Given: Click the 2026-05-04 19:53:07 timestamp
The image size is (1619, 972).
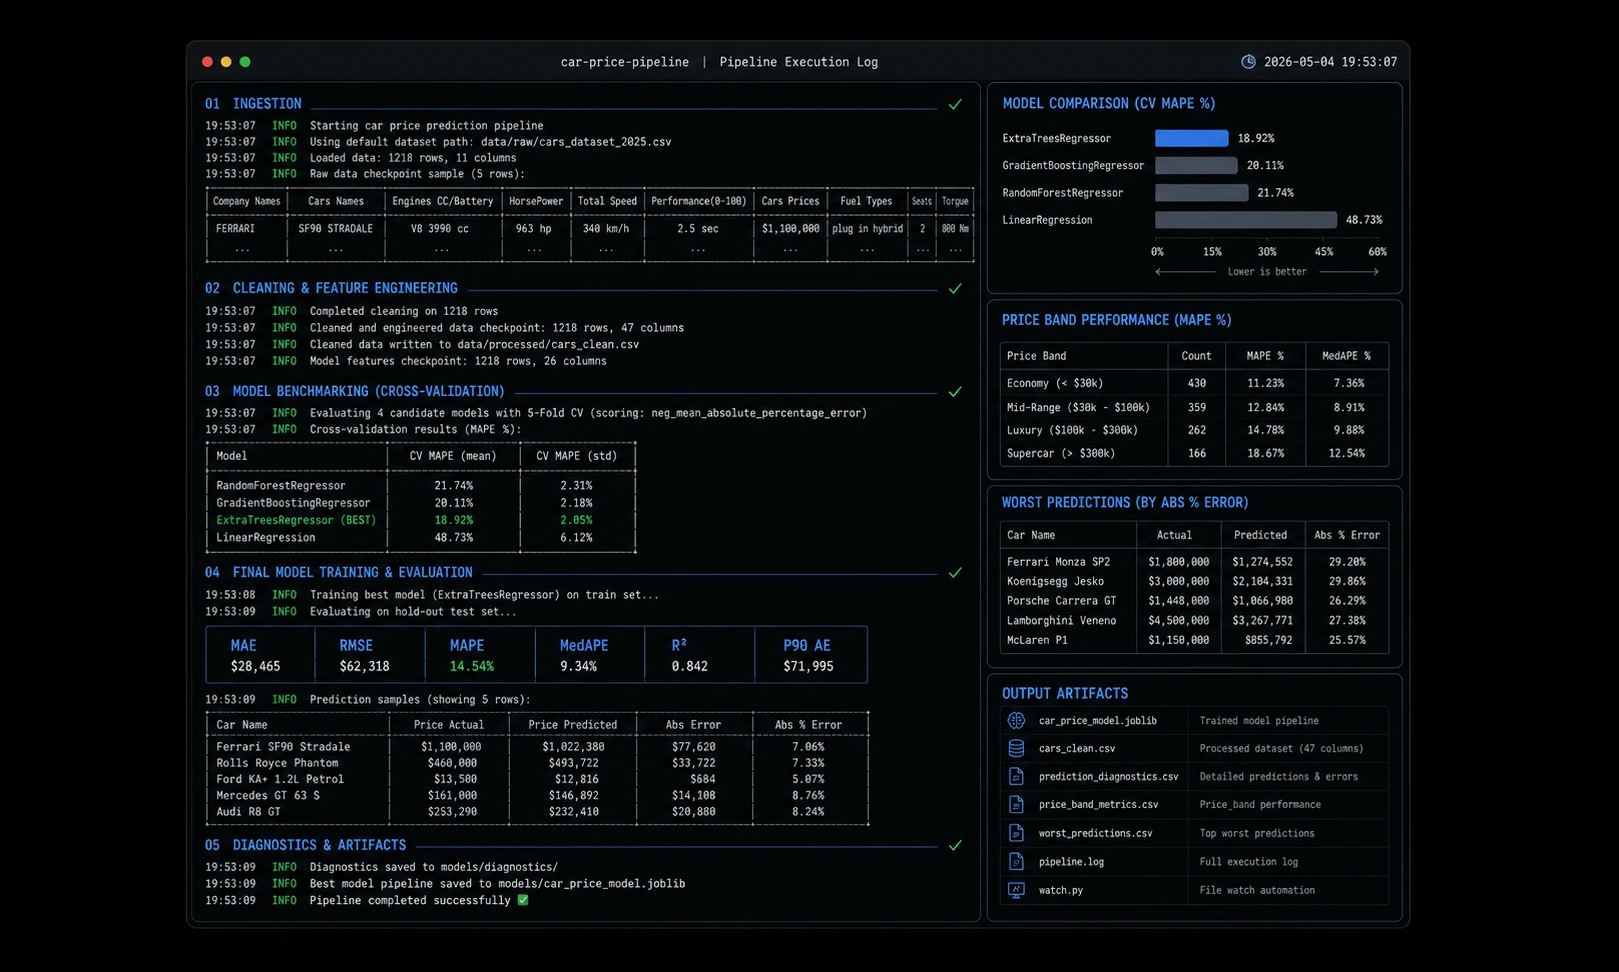Looking at the screenshot, I should (x=1330, y=62).
